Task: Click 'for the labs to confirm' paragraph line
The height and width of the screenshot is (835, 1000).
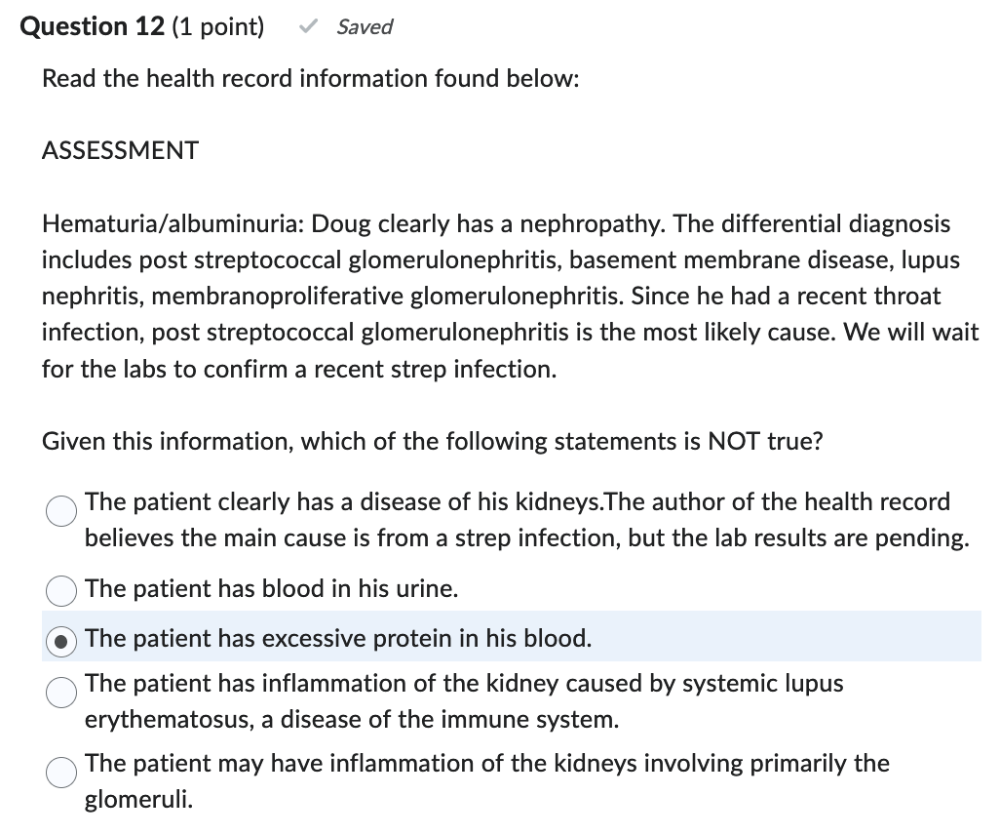Action: pos(298,369)
